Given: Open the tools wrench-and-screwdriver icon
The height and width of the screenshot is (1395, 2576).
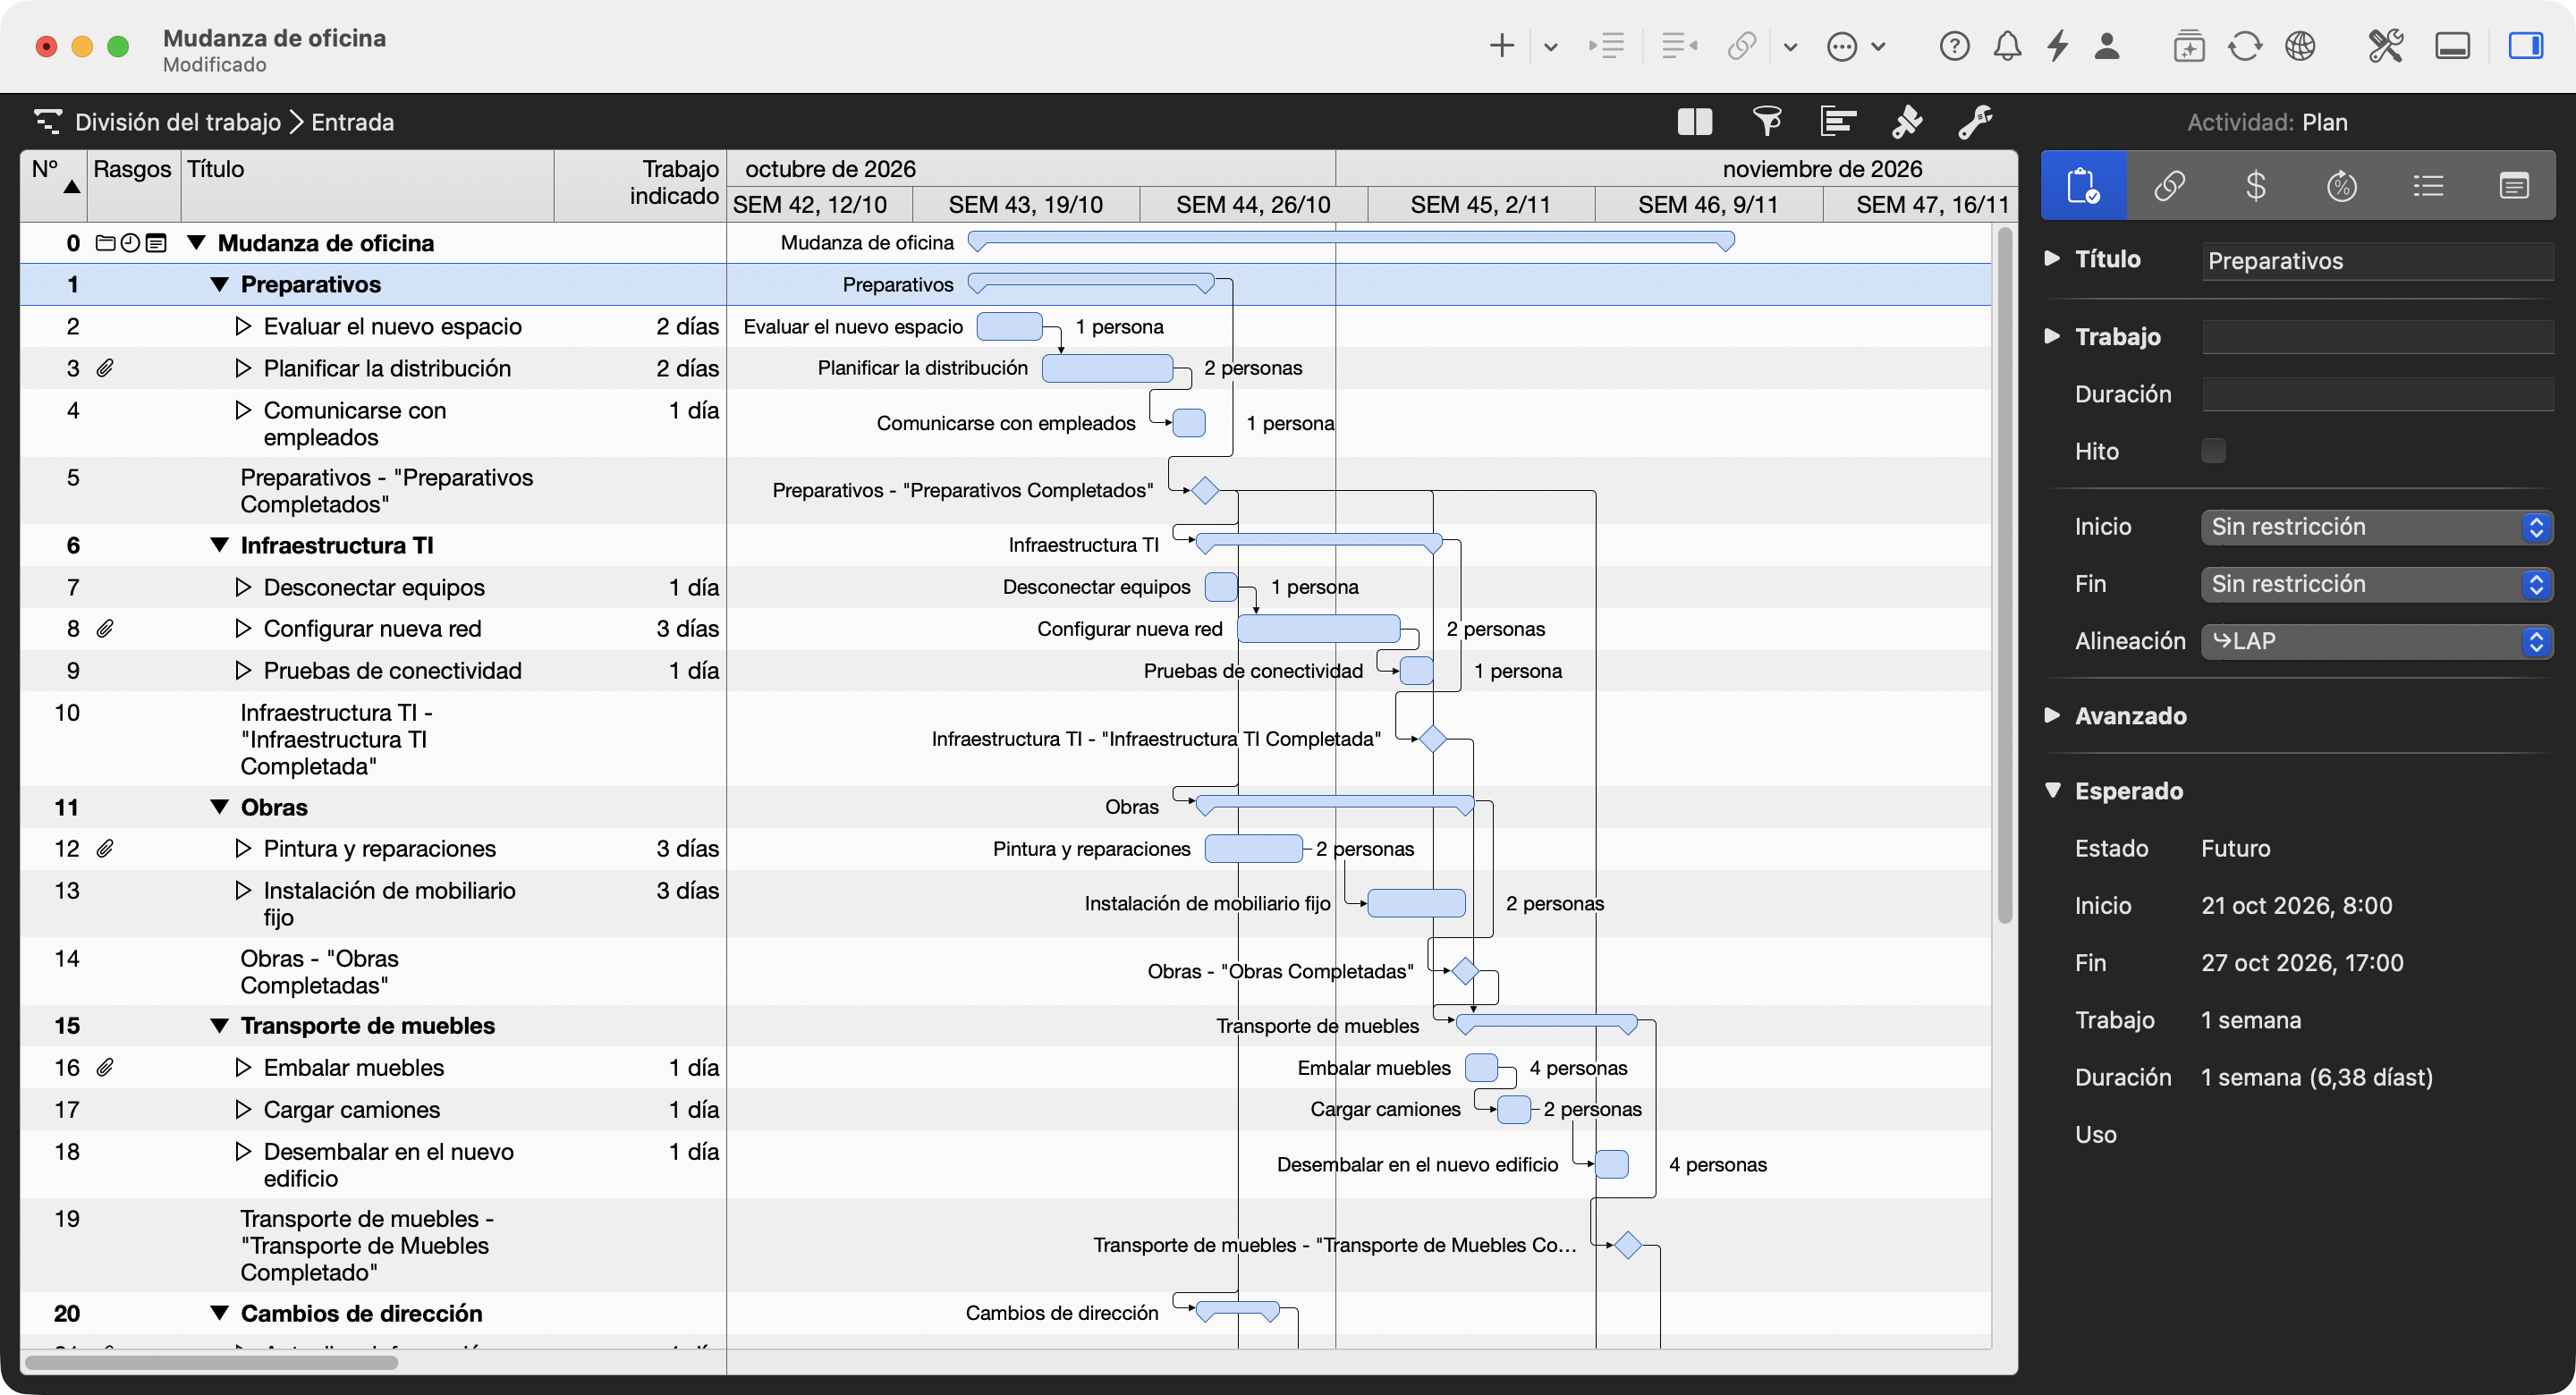Looking at the screenshot, I should tap(2386, 46).
